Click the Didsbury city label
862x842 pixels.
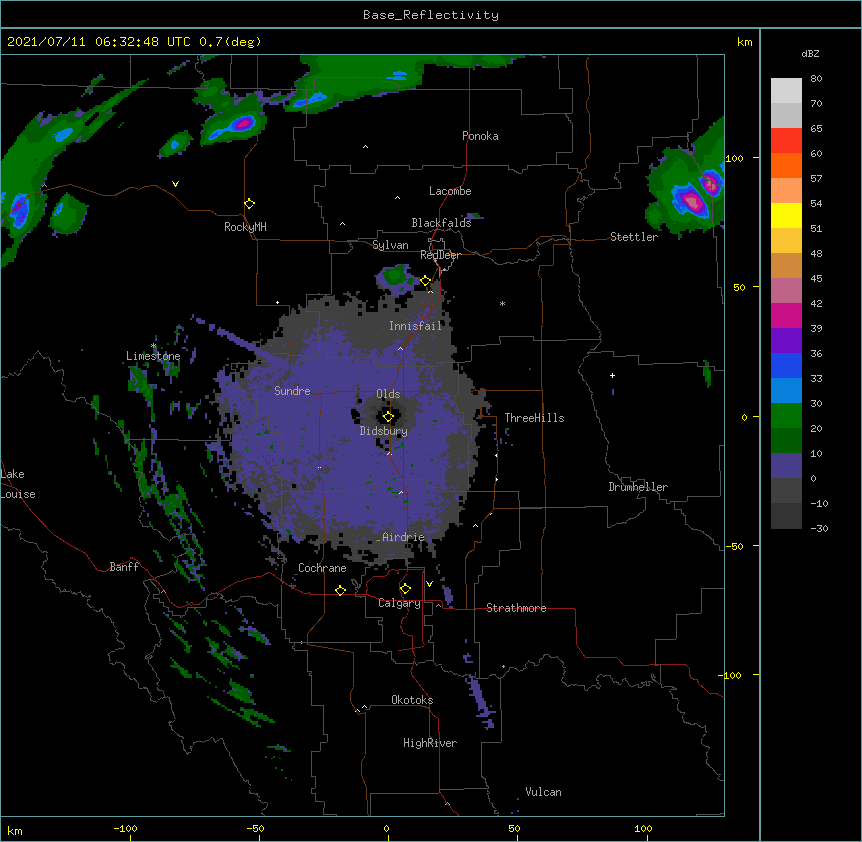384,431
